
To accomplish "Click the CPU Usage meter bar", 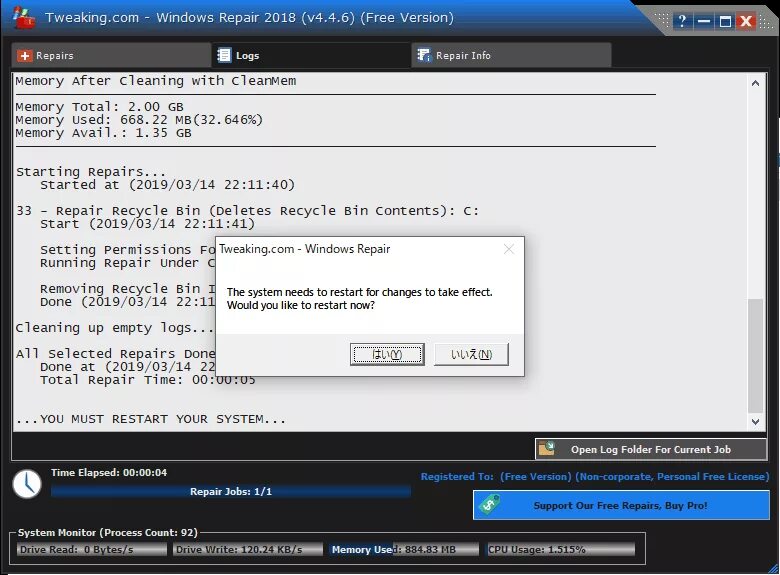I will click(561, 550).
